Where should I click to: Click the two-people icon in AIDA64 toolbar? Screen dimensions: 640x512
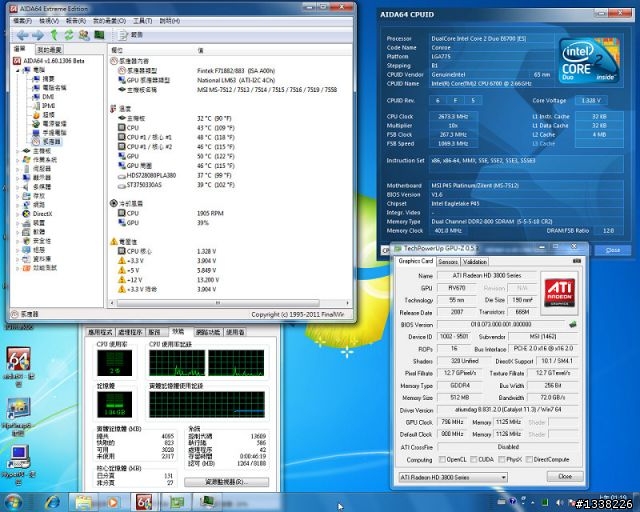click(x=84, y=35)
